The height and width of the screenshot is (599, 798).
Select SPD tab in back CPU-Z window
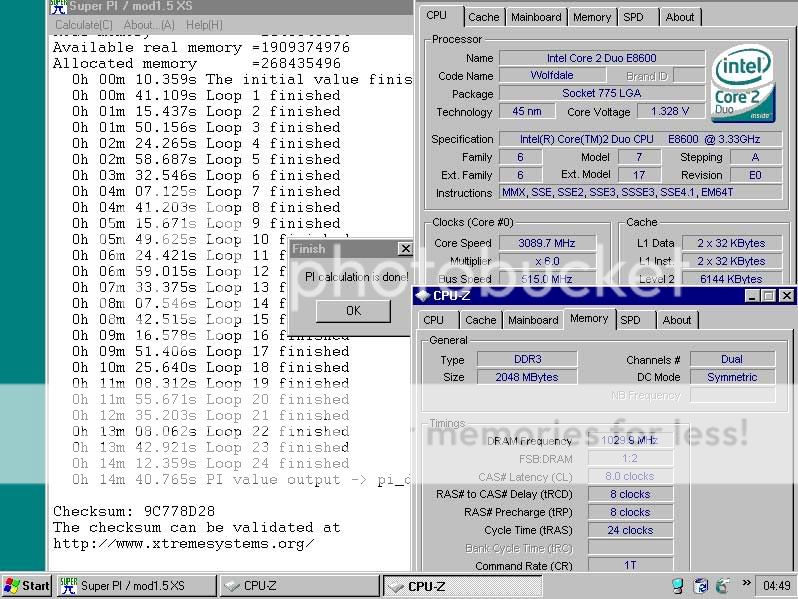pyautogui.click(x=633, y=17)
